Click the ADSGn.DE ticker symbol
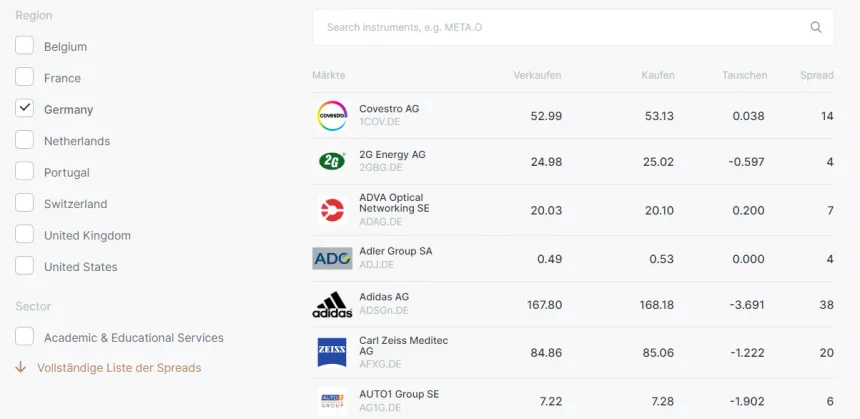This screenshot has height=419, width=860. click(383, 310)
